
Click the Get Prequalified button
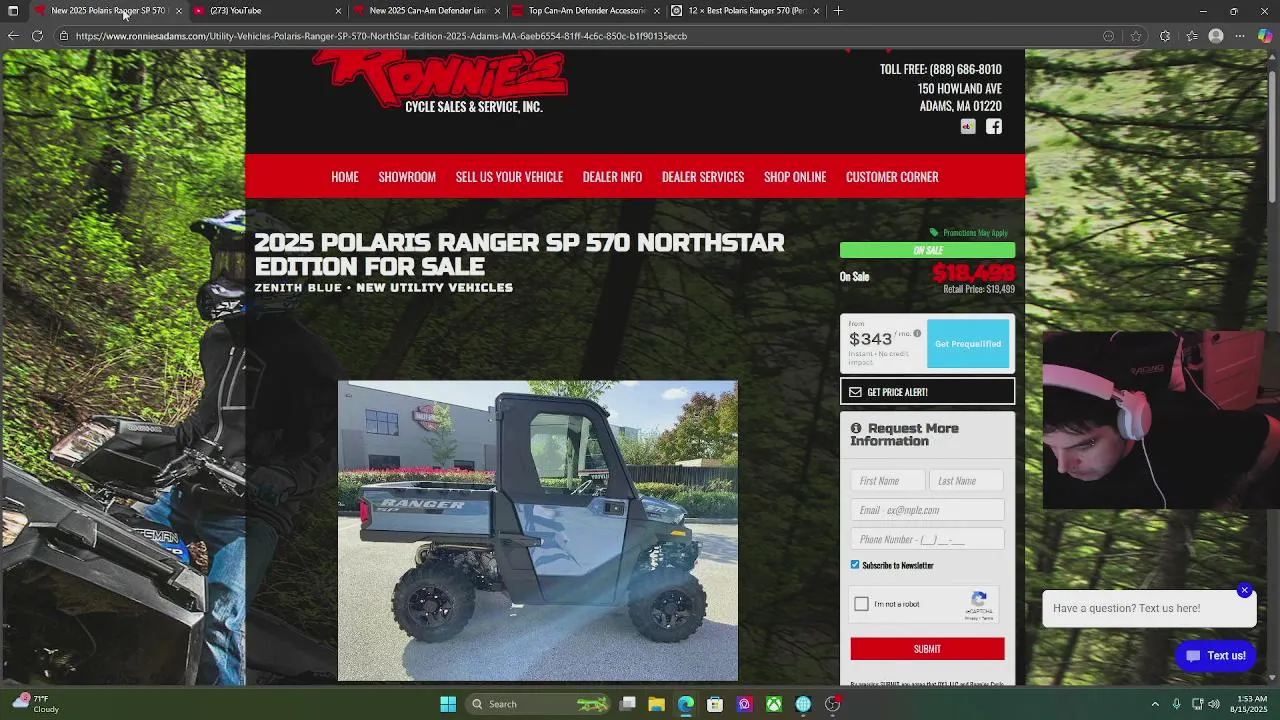(968, 344)
